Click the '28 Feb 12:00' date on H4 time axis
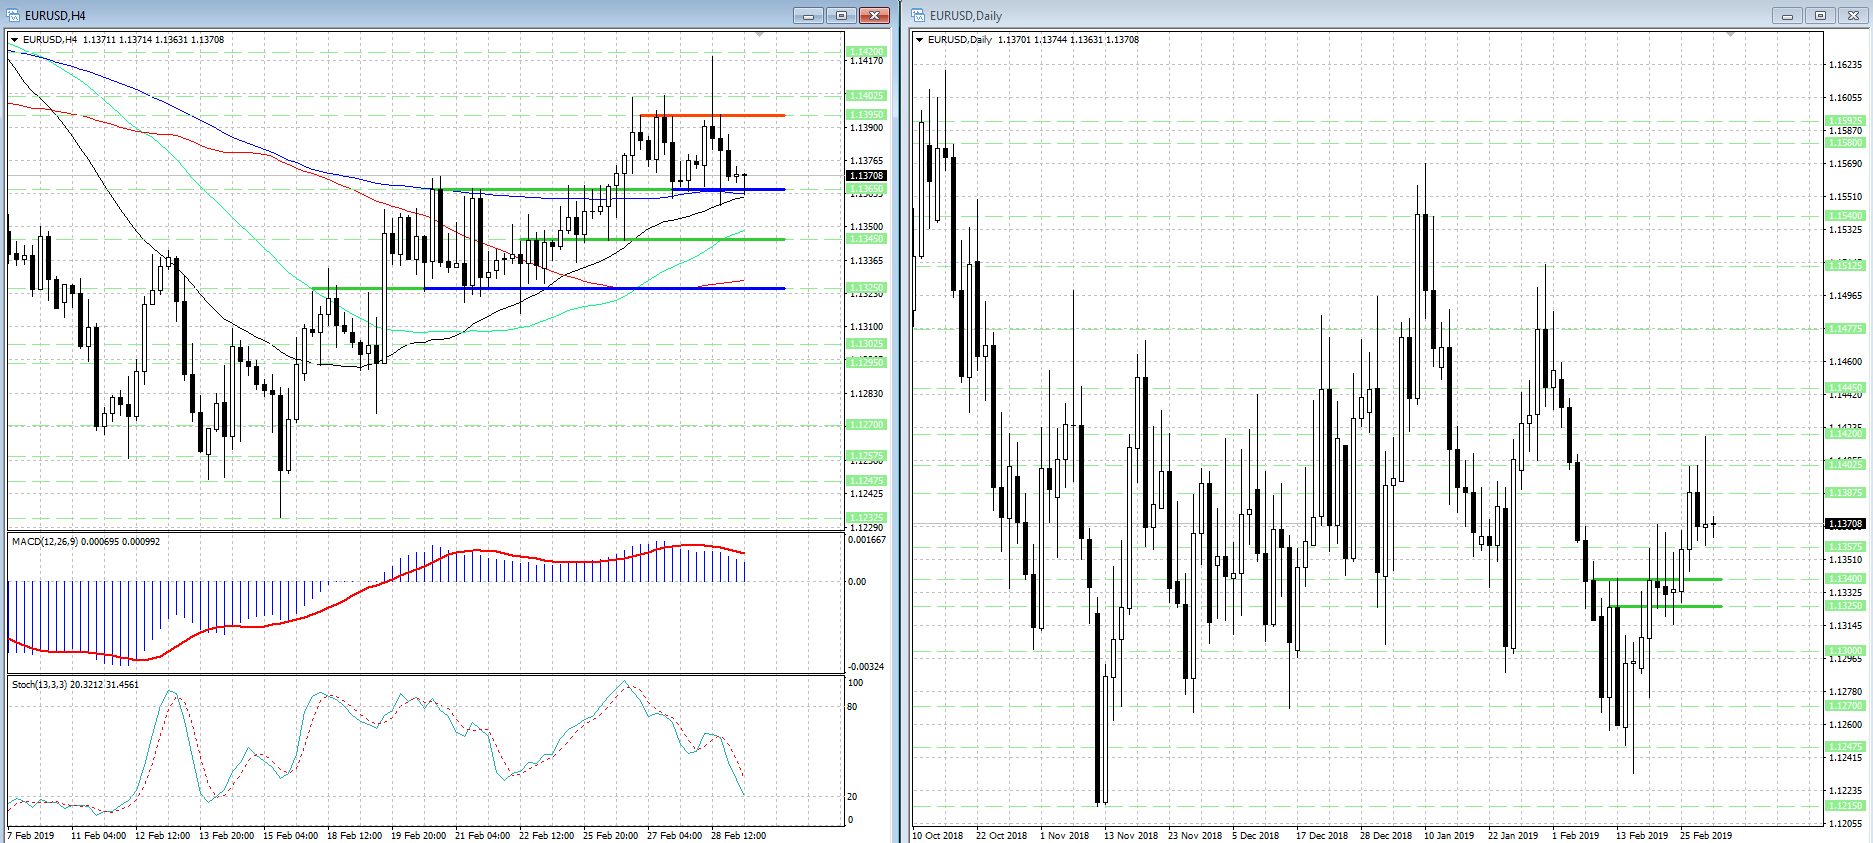 point(738,836)
